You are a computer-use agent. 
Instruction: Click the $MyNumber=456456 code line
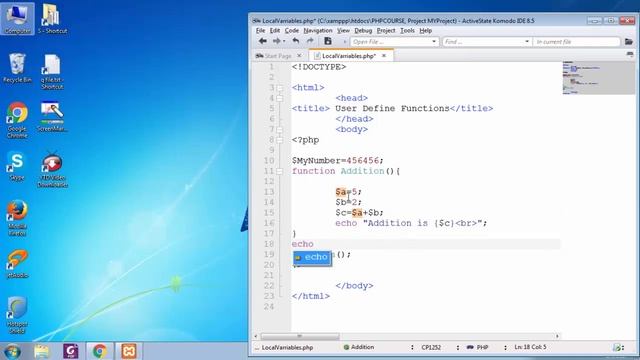click(x=338, y=161)
